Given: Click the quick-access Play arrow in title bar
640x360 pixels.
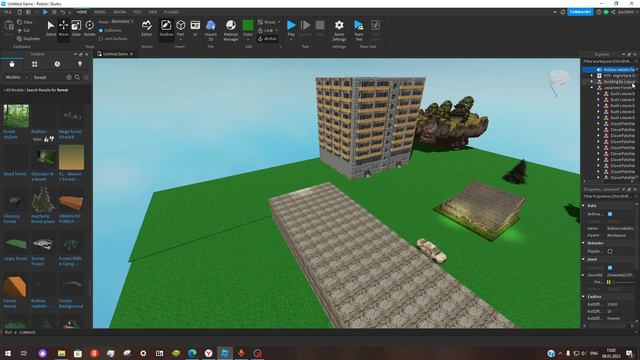Looking at the screenshot, I should click(45, 12).
